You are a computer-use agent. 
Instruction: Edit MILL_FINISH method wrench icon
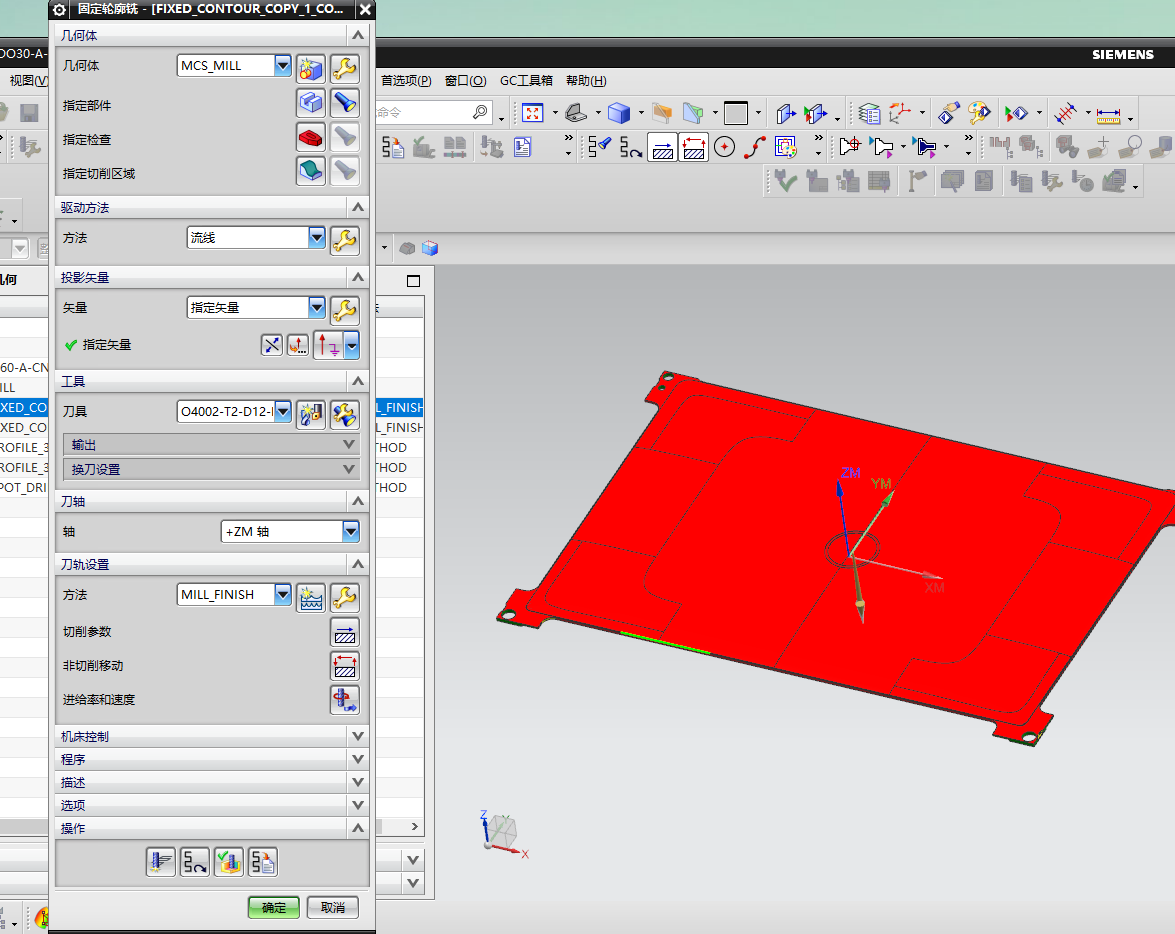[345, 597]
